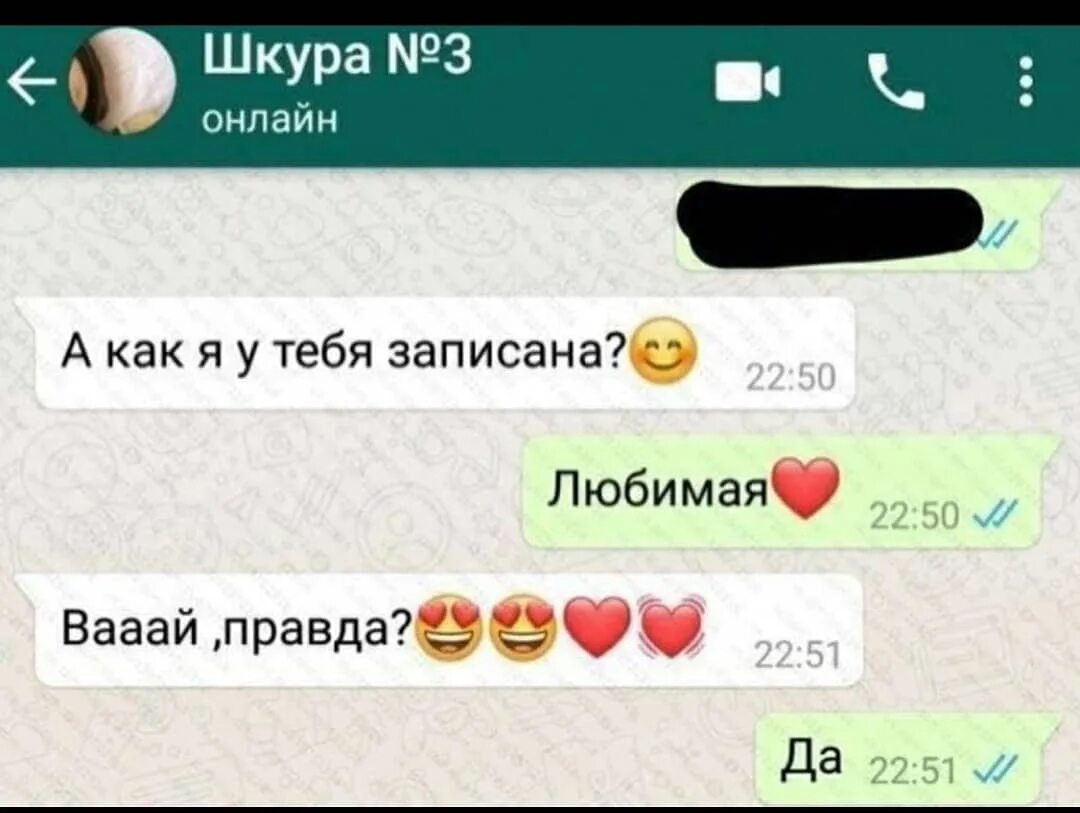Open contact info for Шкура №3
The height and width of the screenshot is (813, 1080).
(337, 55)
